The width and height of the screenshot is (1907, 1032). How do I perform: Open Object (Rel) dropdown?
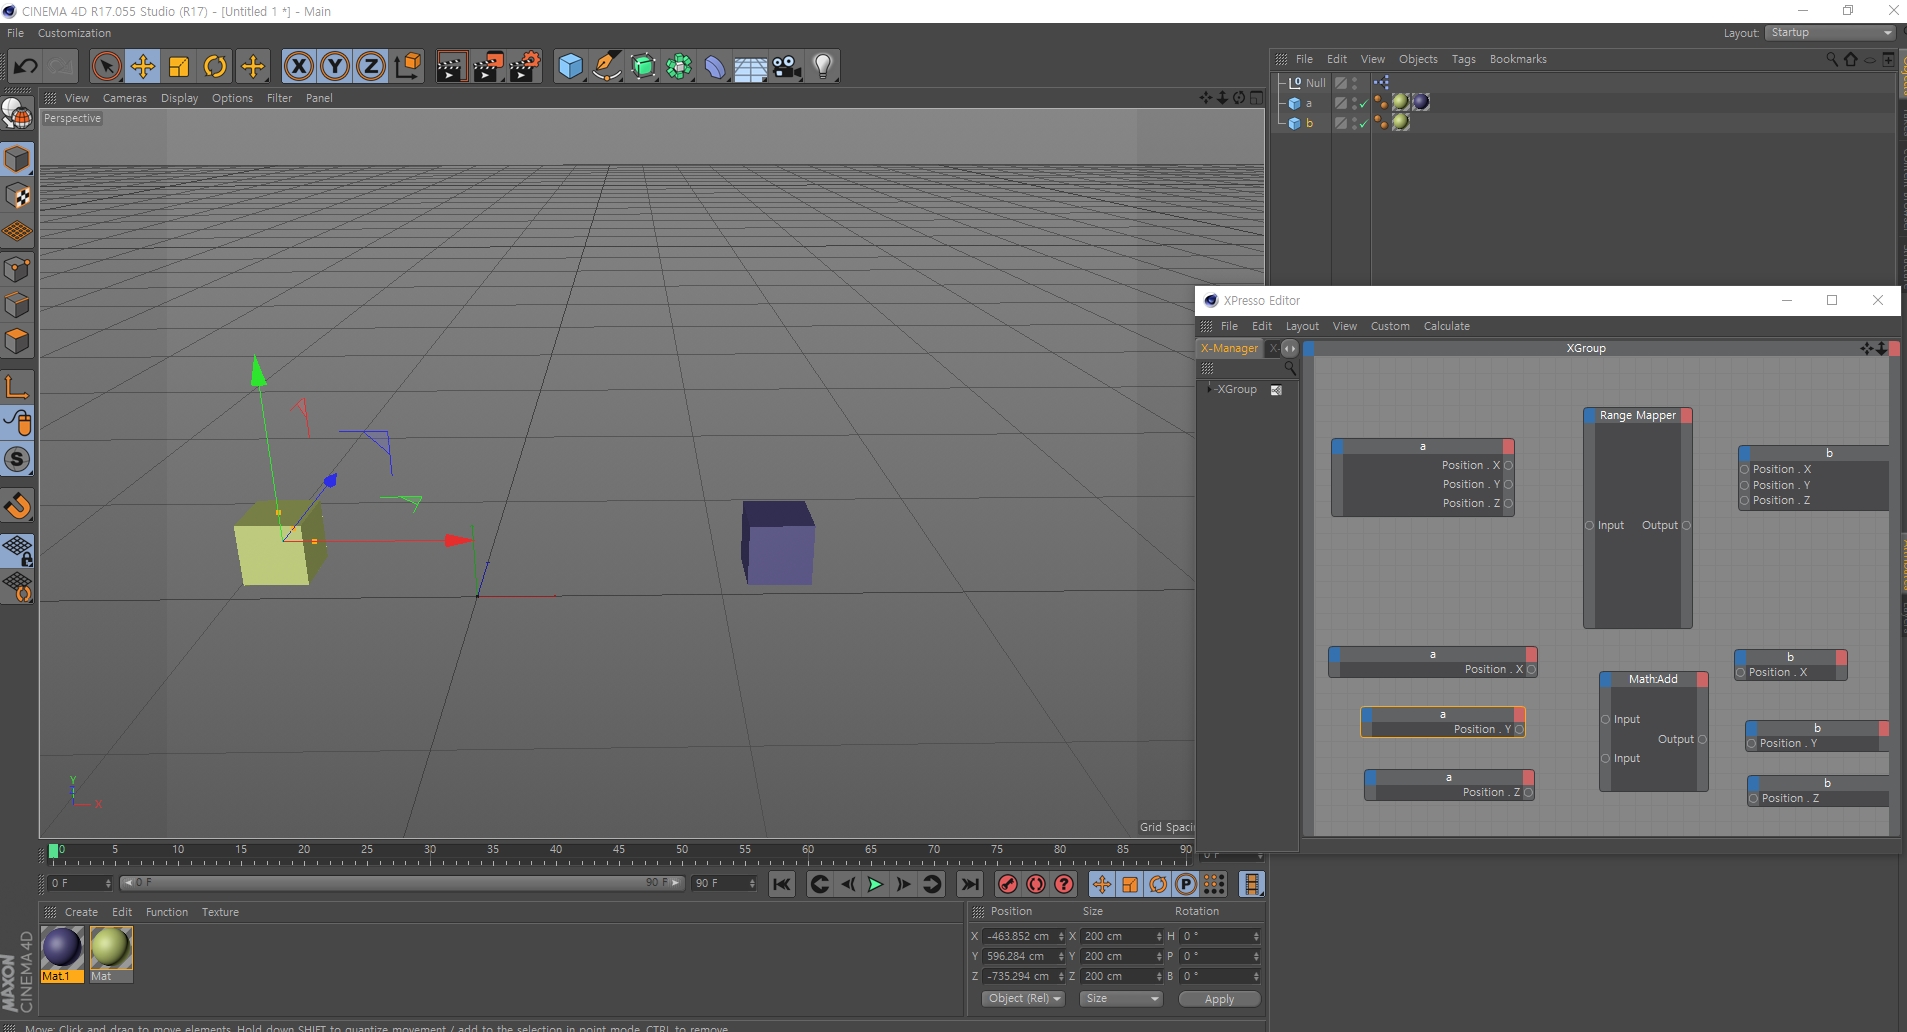[1024, 999]
